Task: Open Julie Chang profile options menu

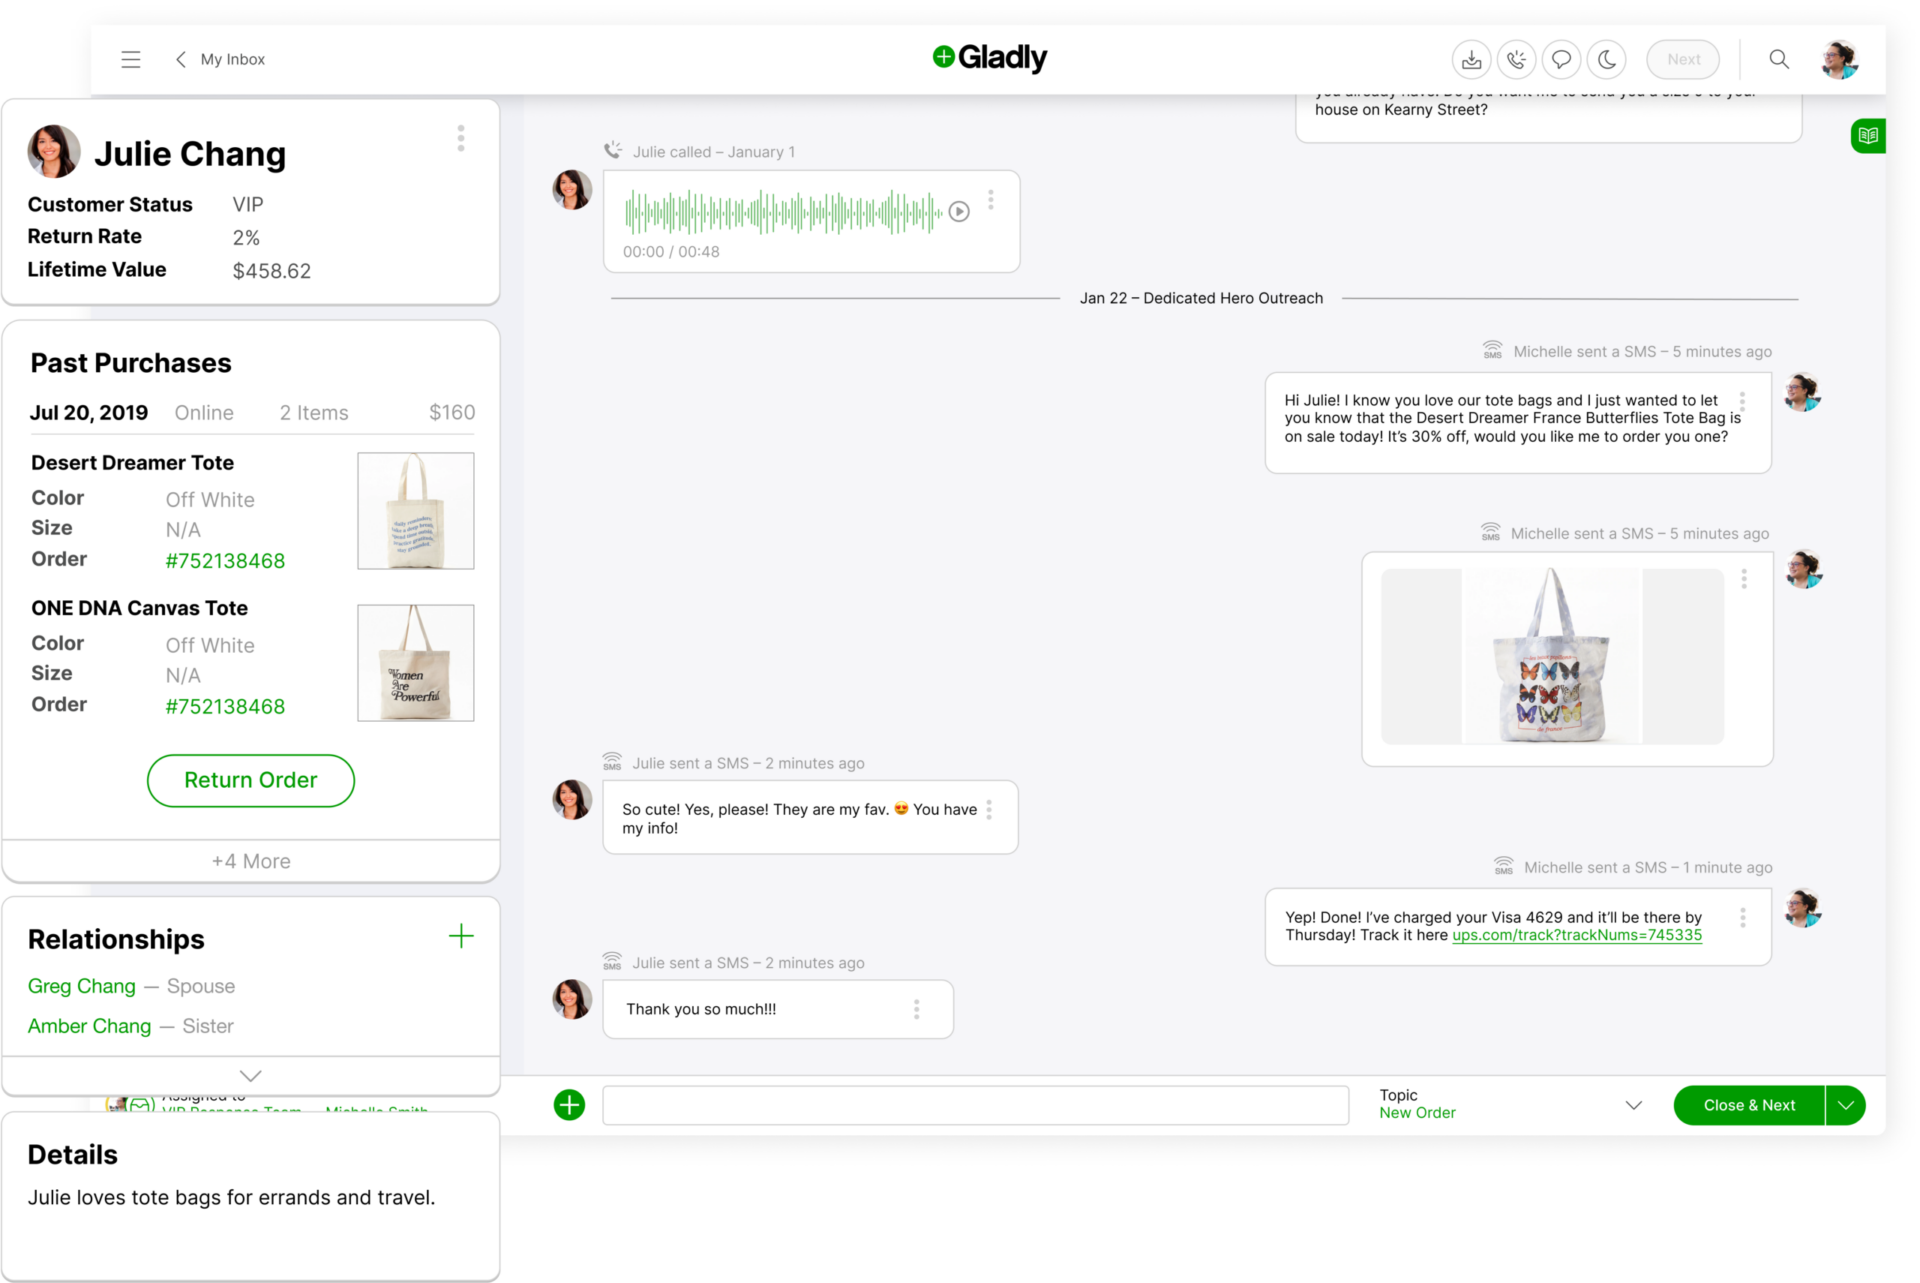Action: tap(461, 138)
